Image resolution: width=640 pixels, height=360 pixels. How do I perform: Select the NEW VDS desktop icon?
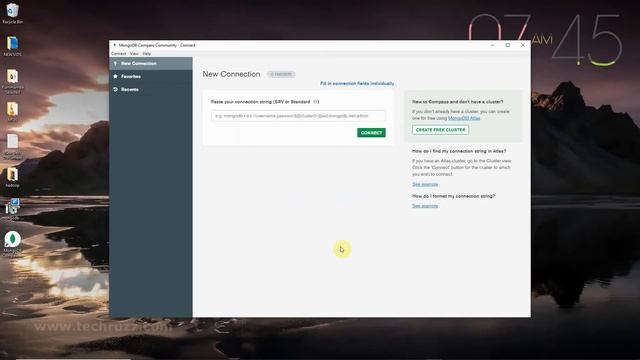12,46
